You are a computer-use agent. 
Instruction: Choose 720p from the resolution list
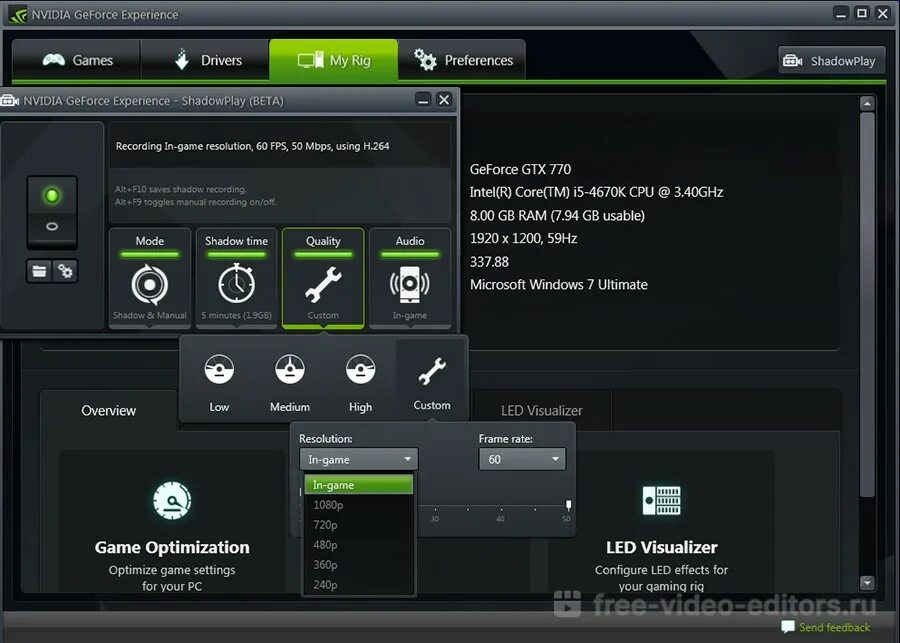coord(359,525)
